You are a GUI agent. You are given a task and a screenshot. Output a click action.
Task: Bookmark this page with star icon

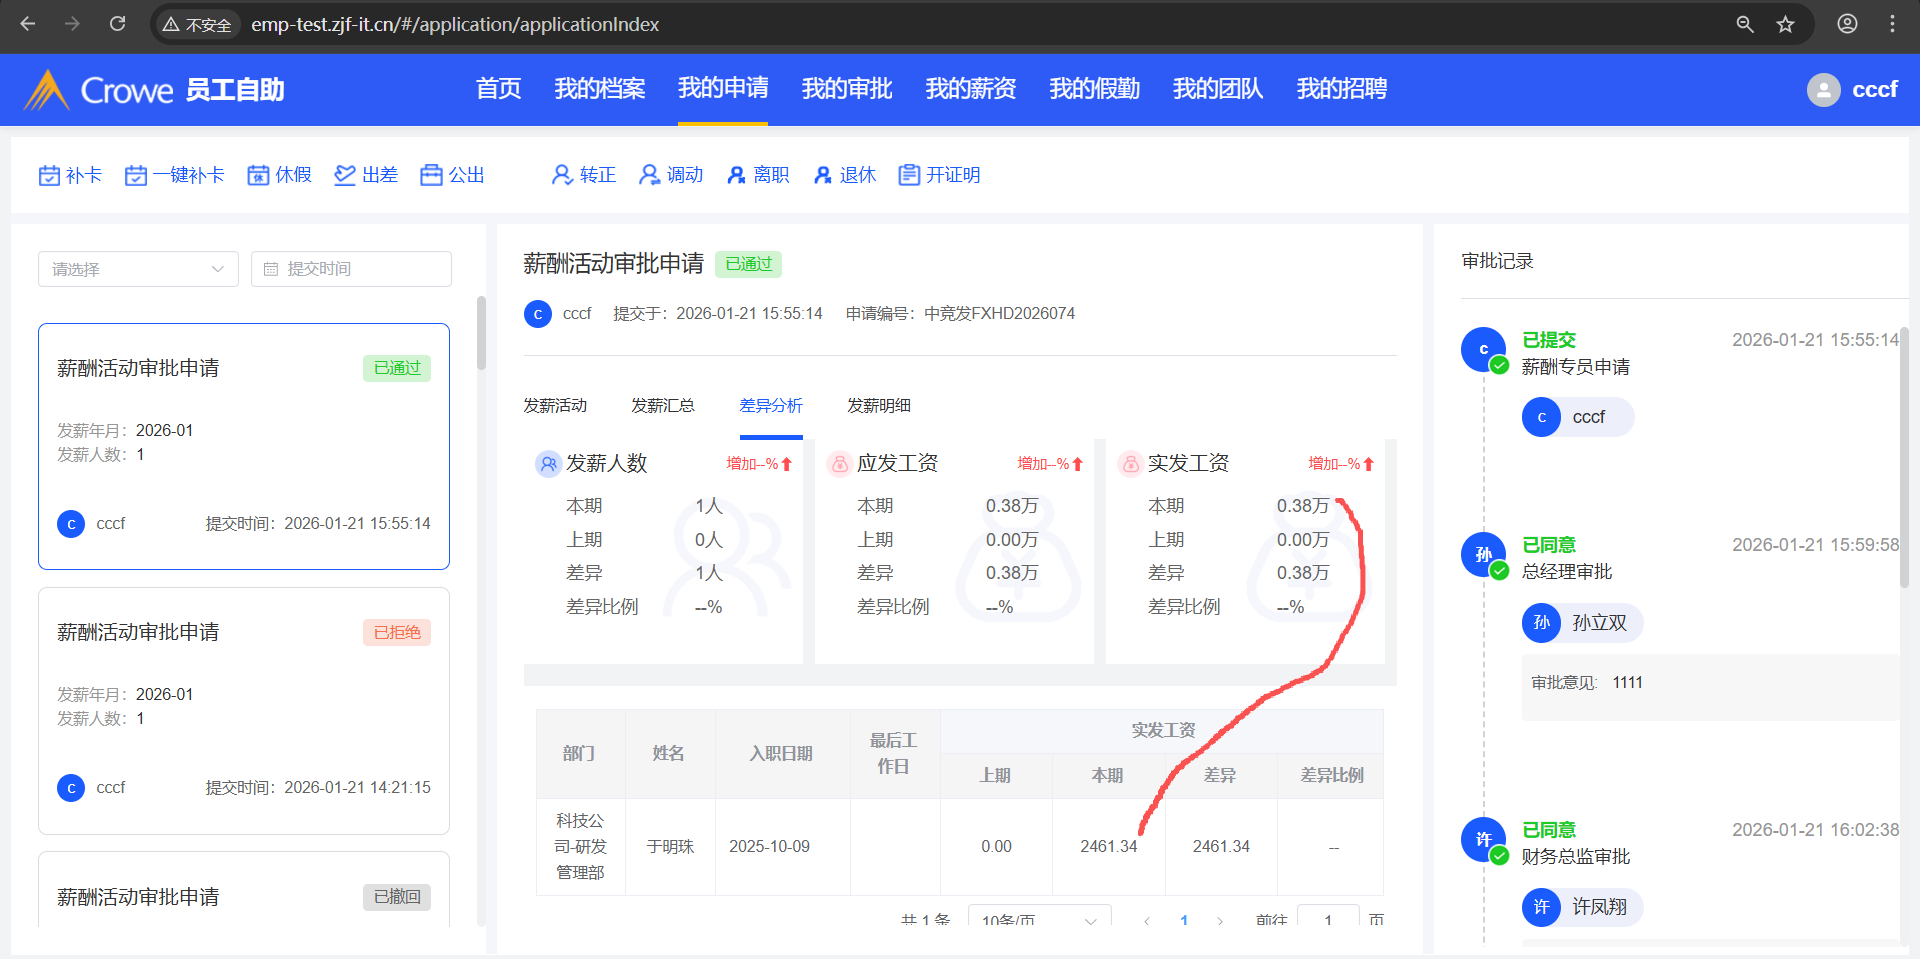click(x=1785, y=24)
